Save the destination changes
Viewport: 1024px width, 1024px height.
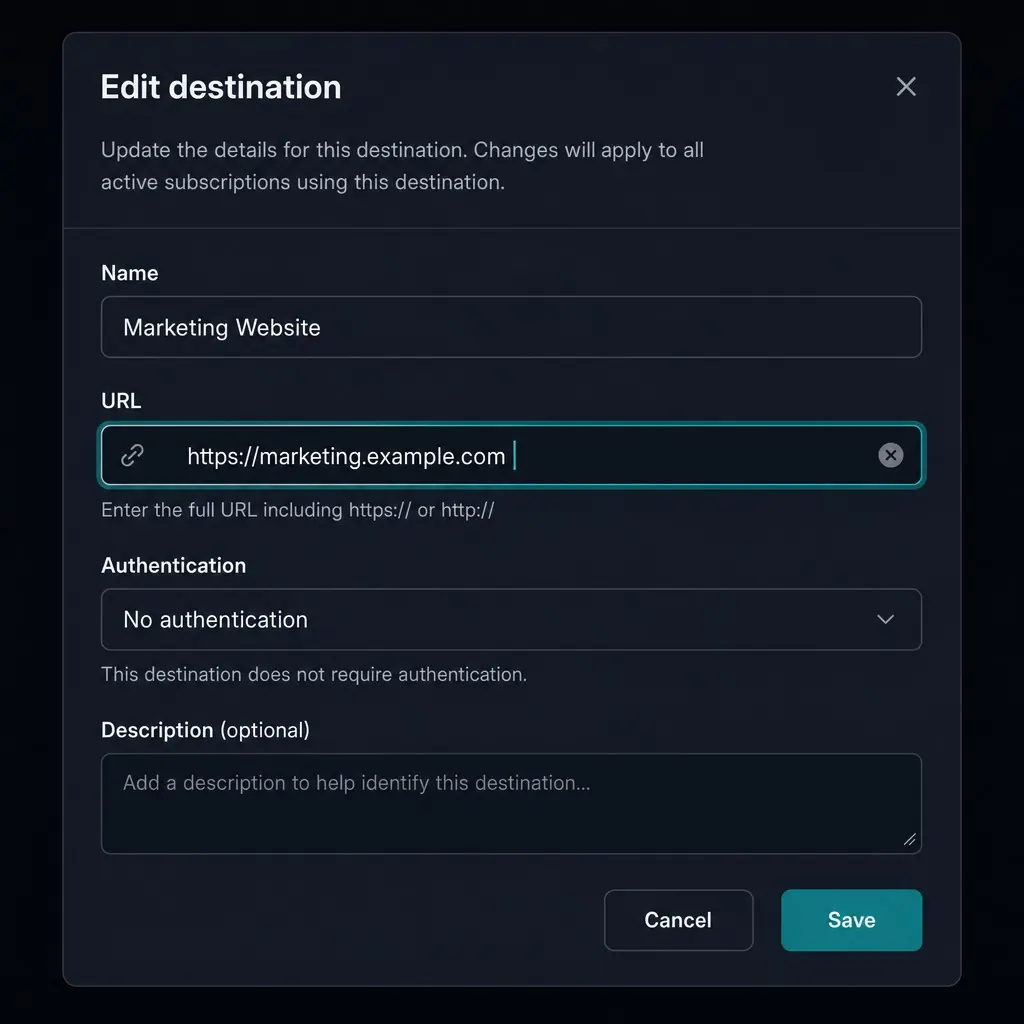point(852,920)
